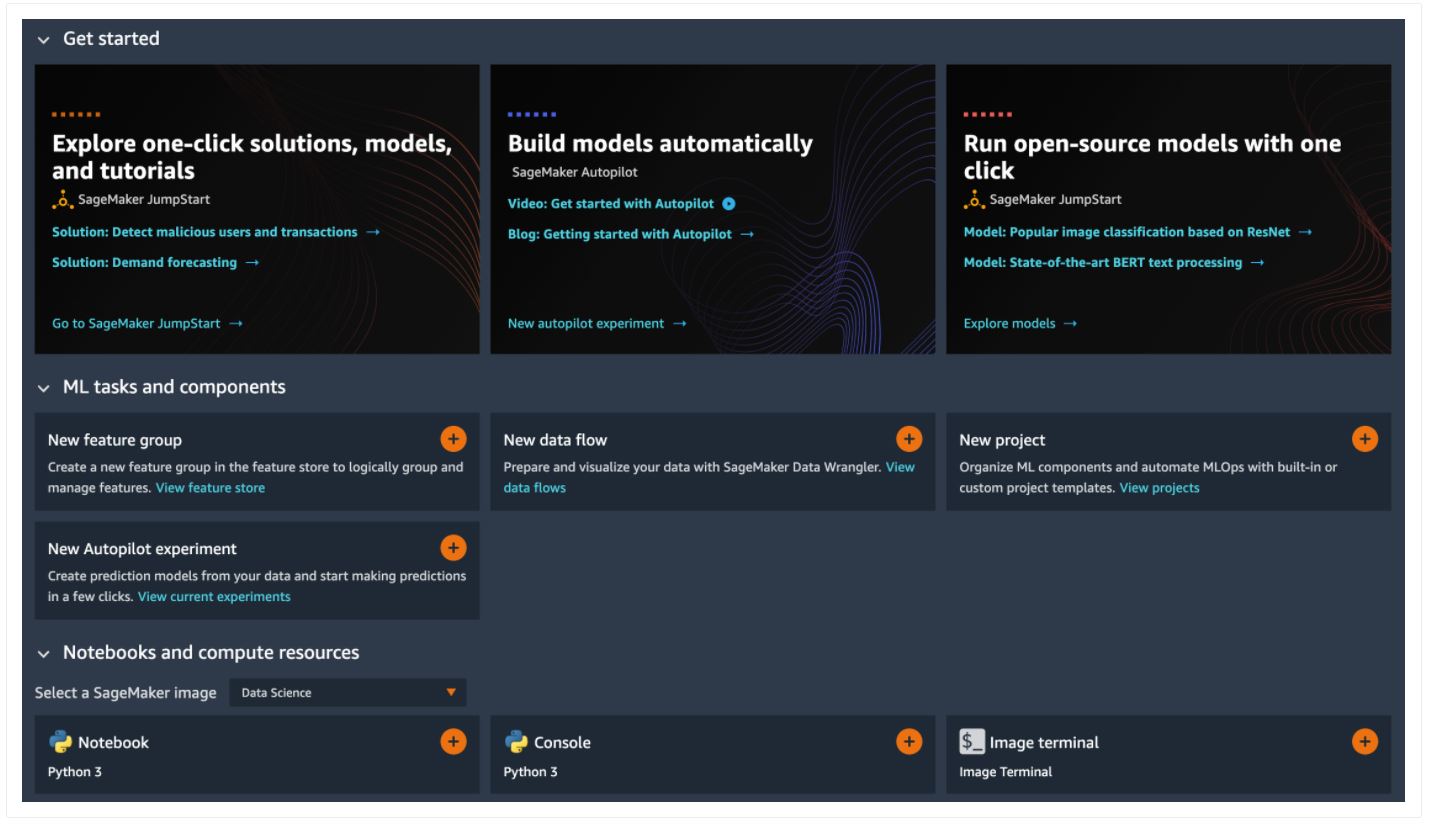1433x835 pixels.
Task: Click terminal prompt icon on Image terminal
Action: coord(972,742)
